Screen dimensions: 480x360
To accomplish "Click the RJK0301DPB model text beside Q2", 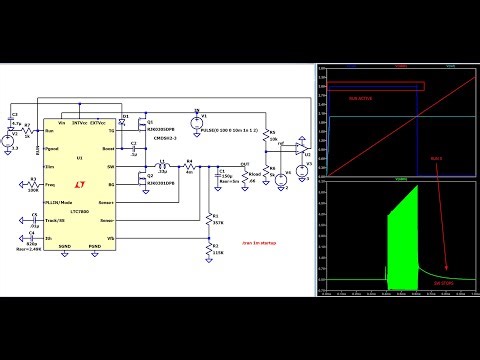I will [161, 183].
